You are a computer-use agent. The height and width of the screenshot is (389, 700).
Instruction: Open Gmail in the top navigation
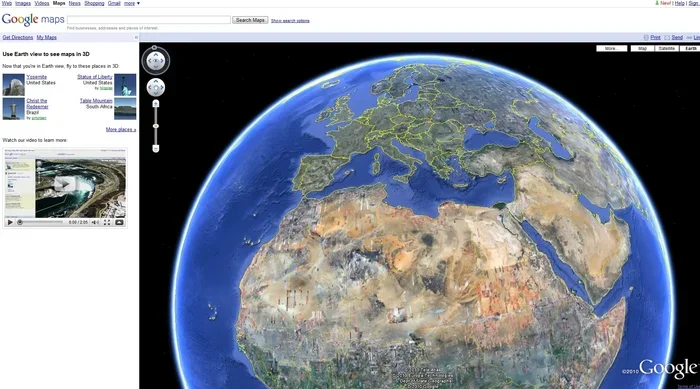coord(114,3)
